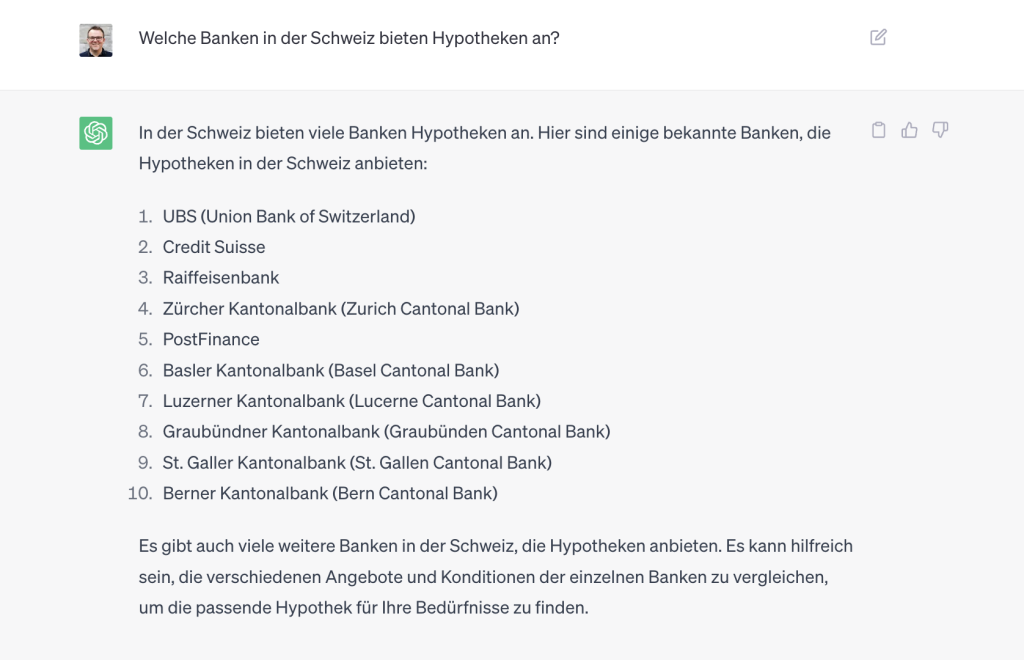
Task: Click the user profile photo
Action: pos(96,40)
